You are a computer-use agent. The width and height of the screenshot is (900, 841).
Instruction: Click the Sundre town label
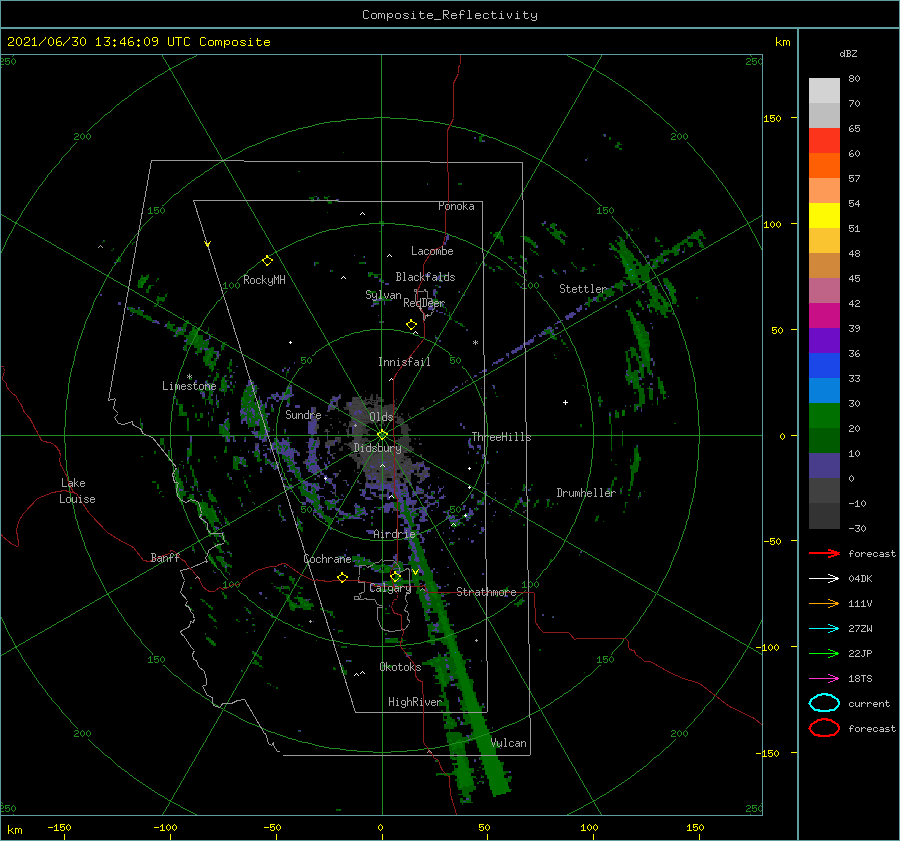[303, 414]
